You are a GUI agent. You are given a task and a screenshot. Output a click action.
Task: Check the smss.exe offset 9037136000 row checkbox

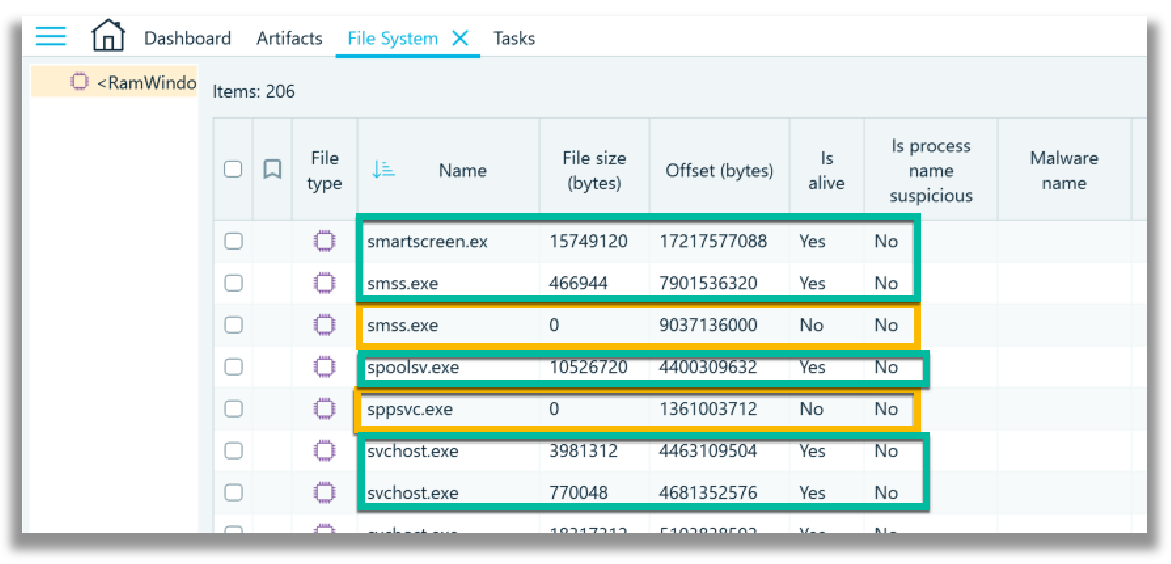pos(234,325)
